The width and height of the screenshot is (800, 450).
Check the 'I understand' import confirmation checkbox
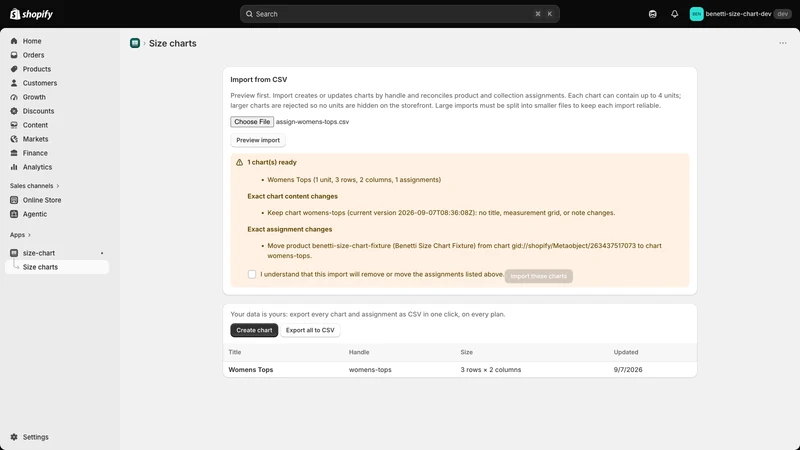tap(252, 274)
